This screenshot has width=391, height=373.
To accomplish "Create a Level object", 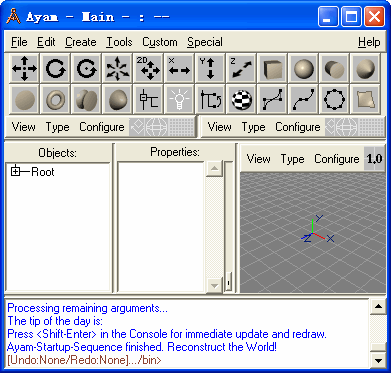I will [149, 99].
